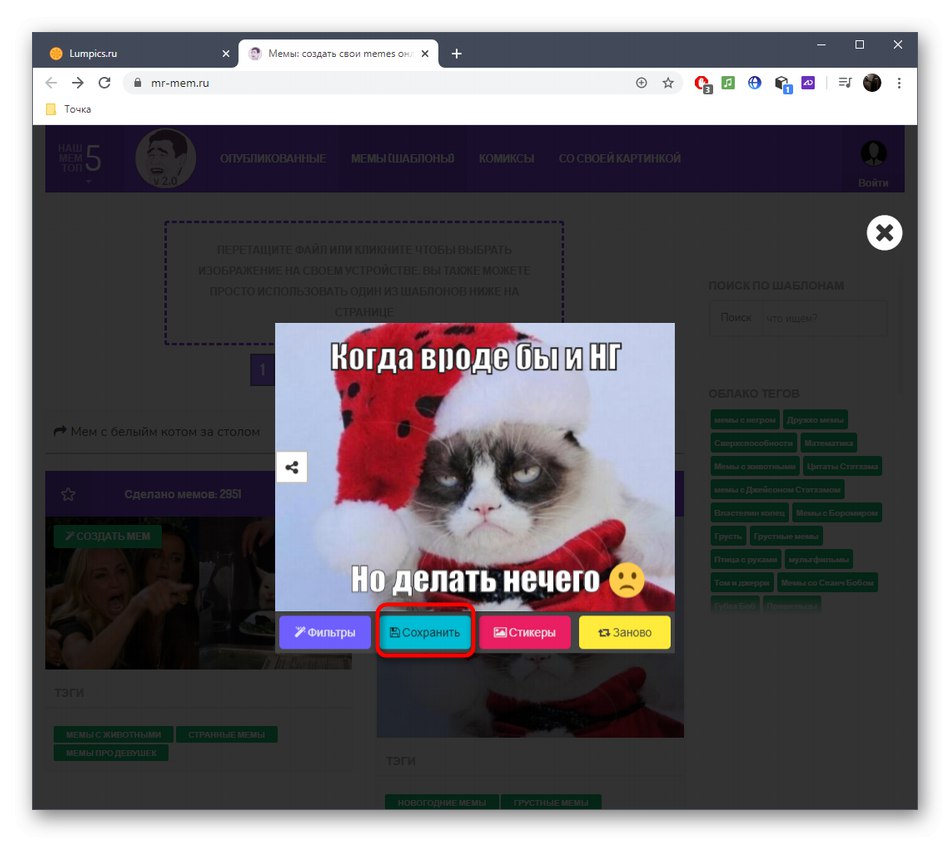Open the cube extension with badge 1
Viewport: 950px width, 842px height.
782,84
